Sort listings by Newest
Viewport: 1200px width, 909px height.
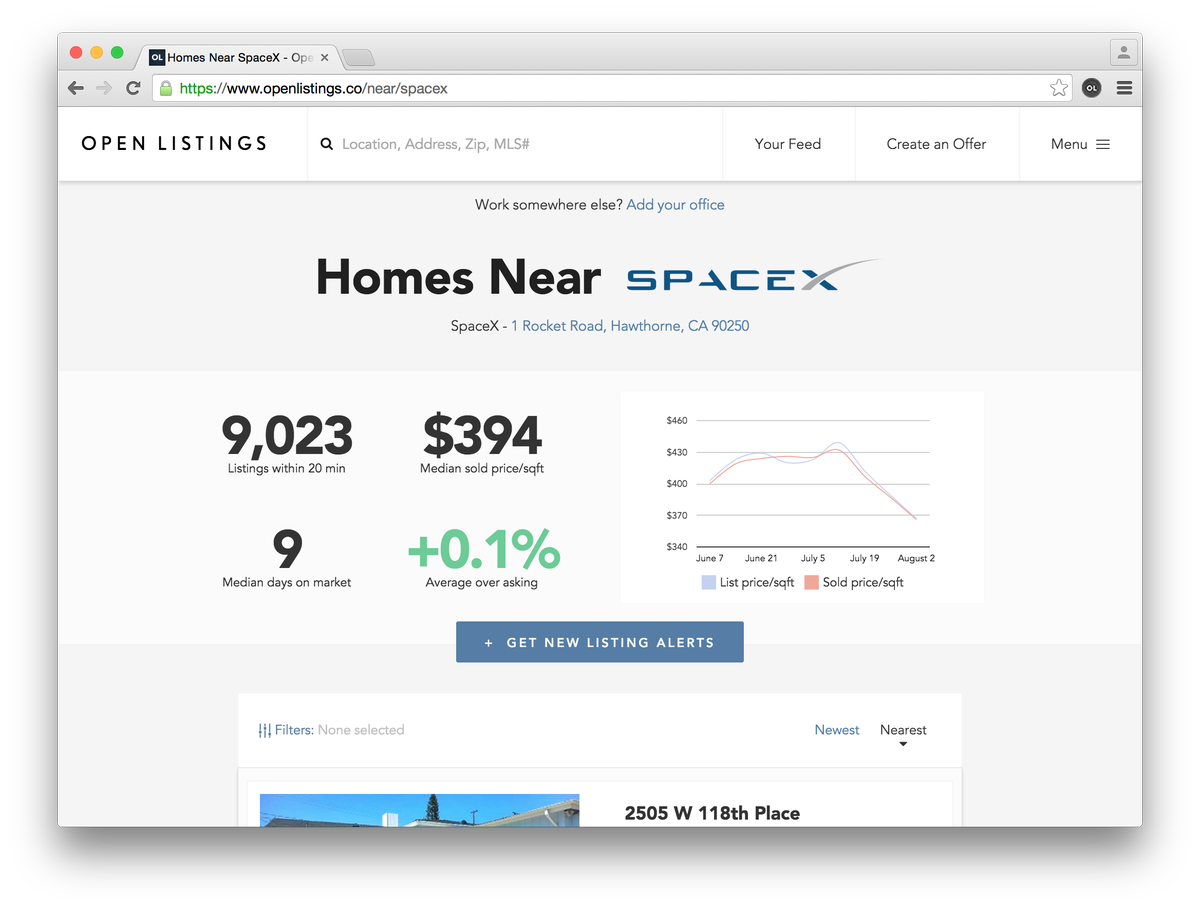[837, 730]
